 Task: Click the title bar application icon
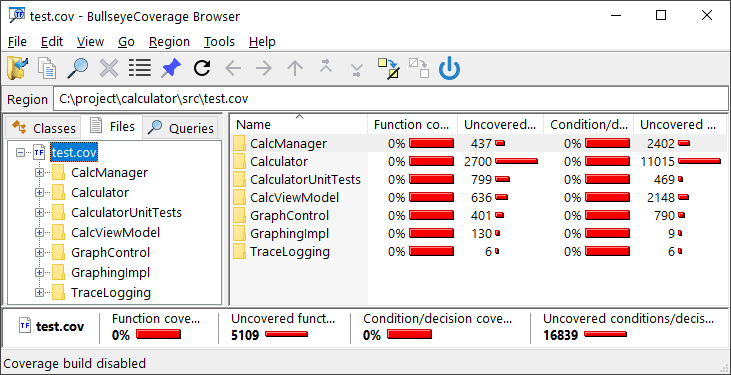[x=17, y=16]
